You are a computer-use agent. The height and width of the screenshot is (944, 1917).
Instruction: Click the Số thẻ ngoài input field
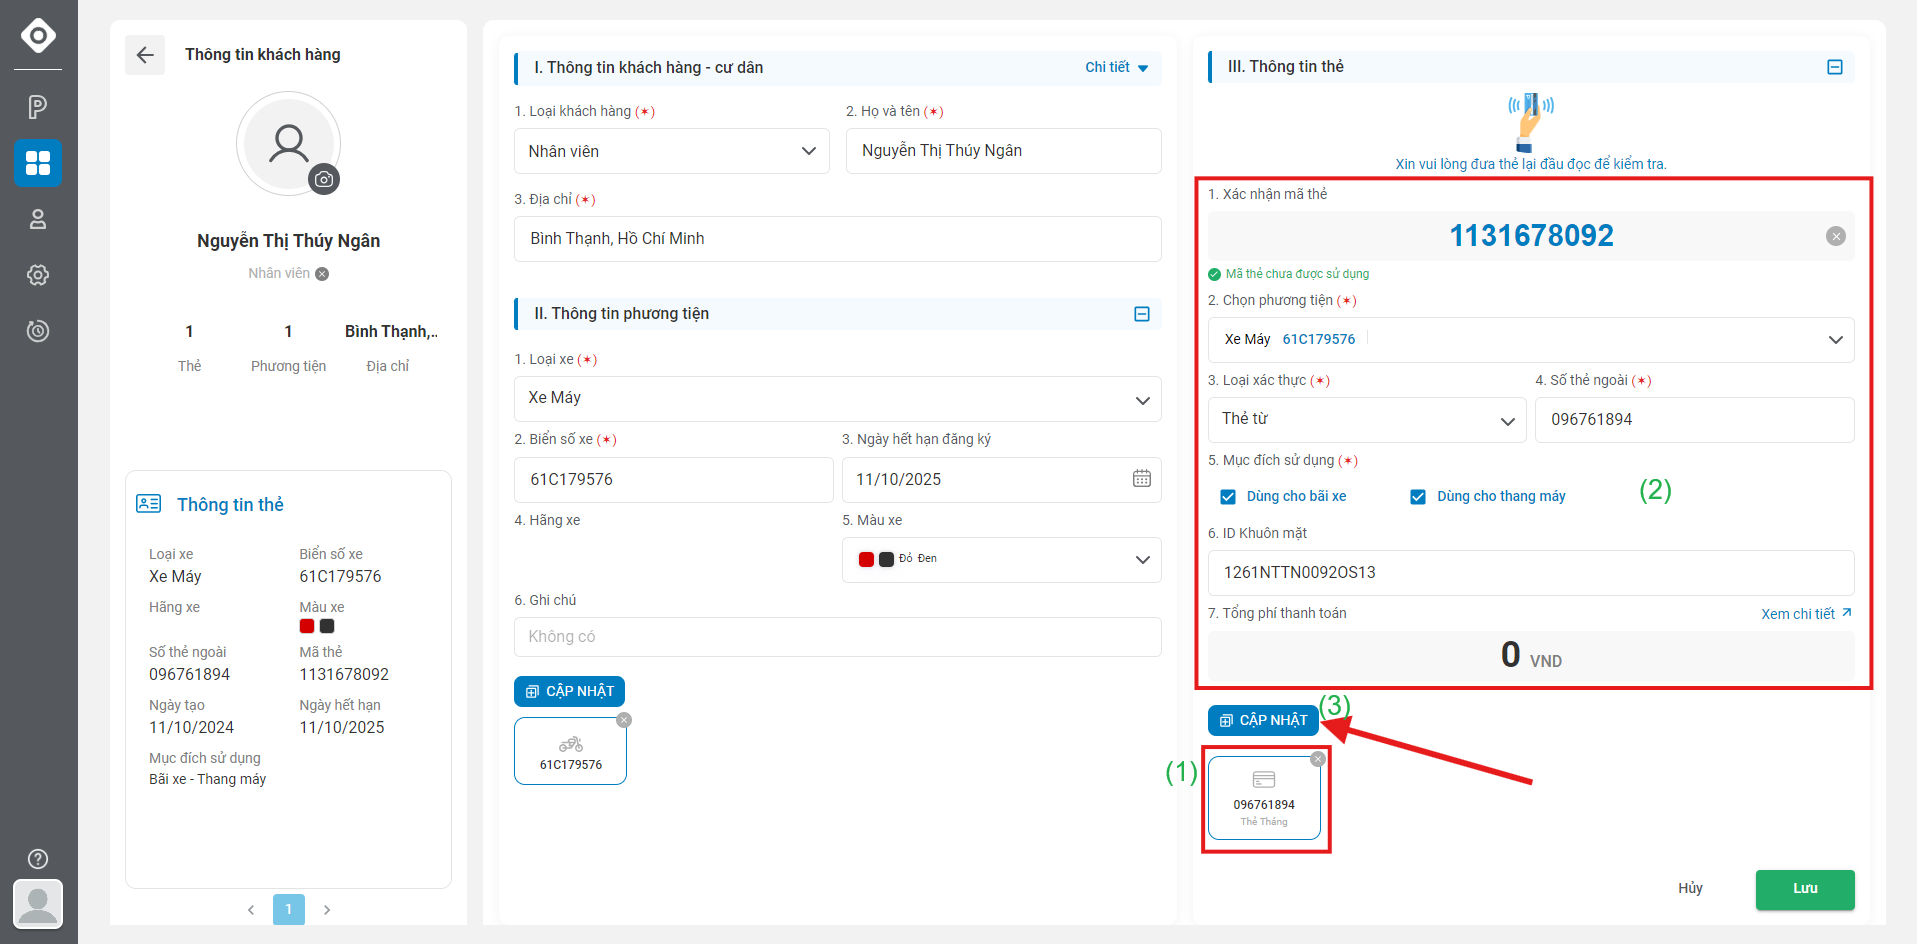1695,420
